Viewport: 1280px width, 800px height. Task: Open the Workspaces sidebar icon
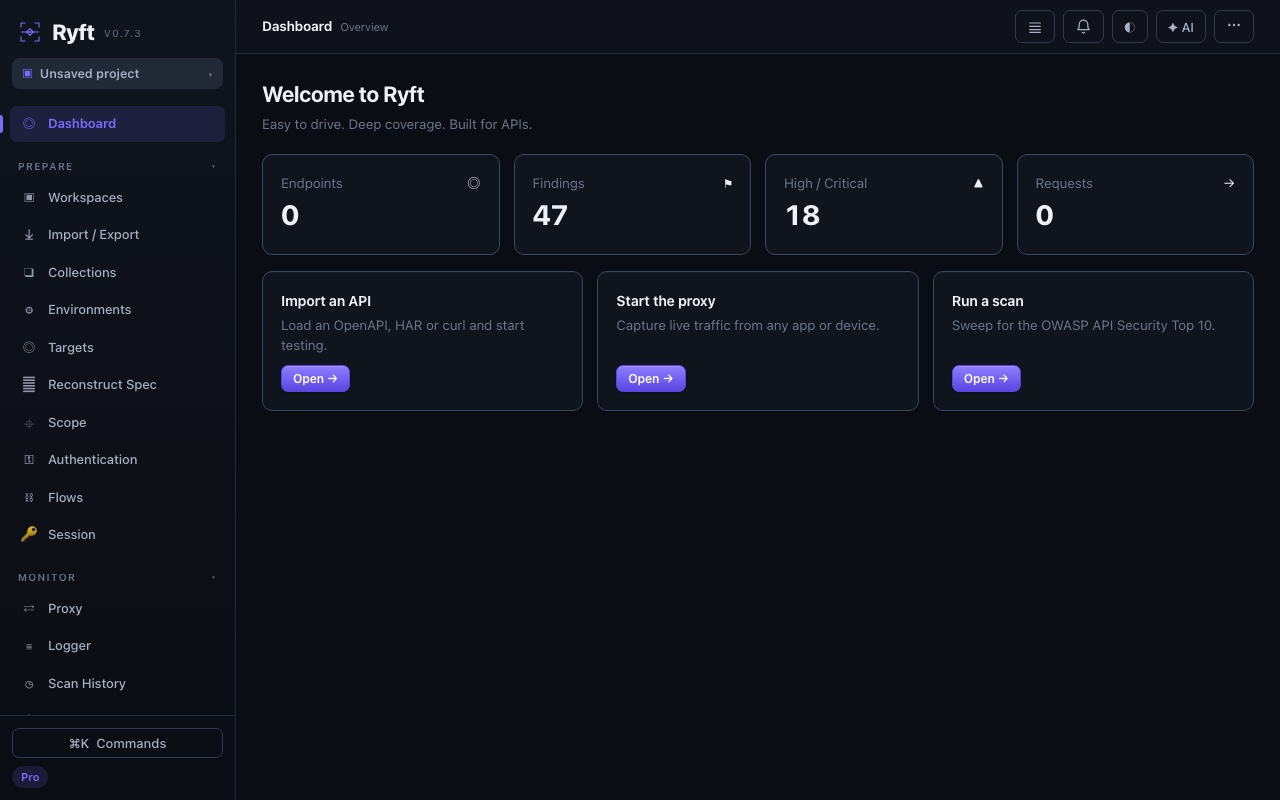pos(29,198)
